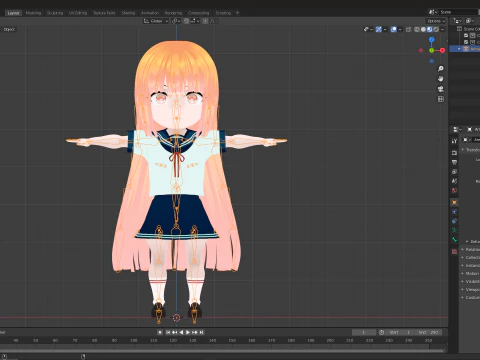
Task: Open the World properties tab
Action: [454, 191]
